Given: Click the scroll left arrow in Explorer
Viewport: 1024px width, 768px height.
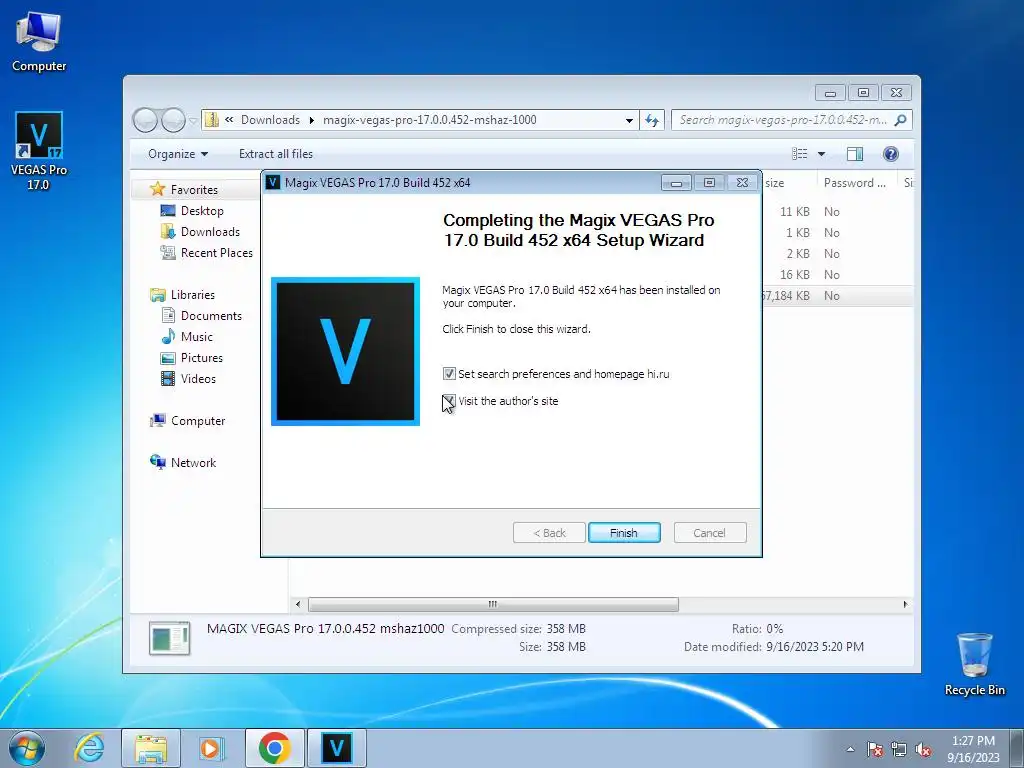Looking at the screenshot, I should click(298, 604).
